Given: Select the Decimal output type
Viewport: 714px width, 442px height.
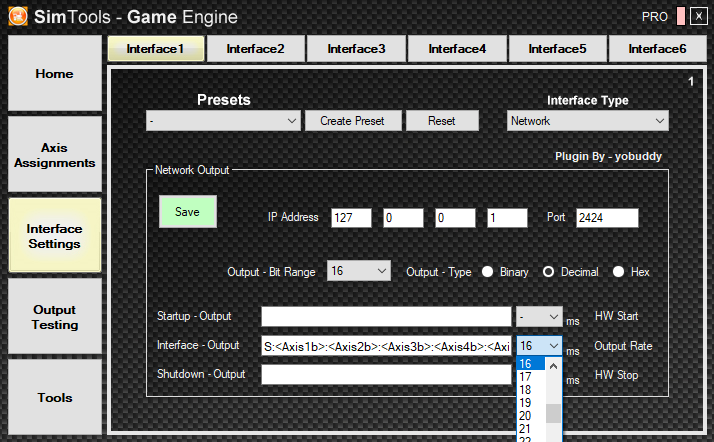Looking at the screenshot, I should tap(548, 271).
